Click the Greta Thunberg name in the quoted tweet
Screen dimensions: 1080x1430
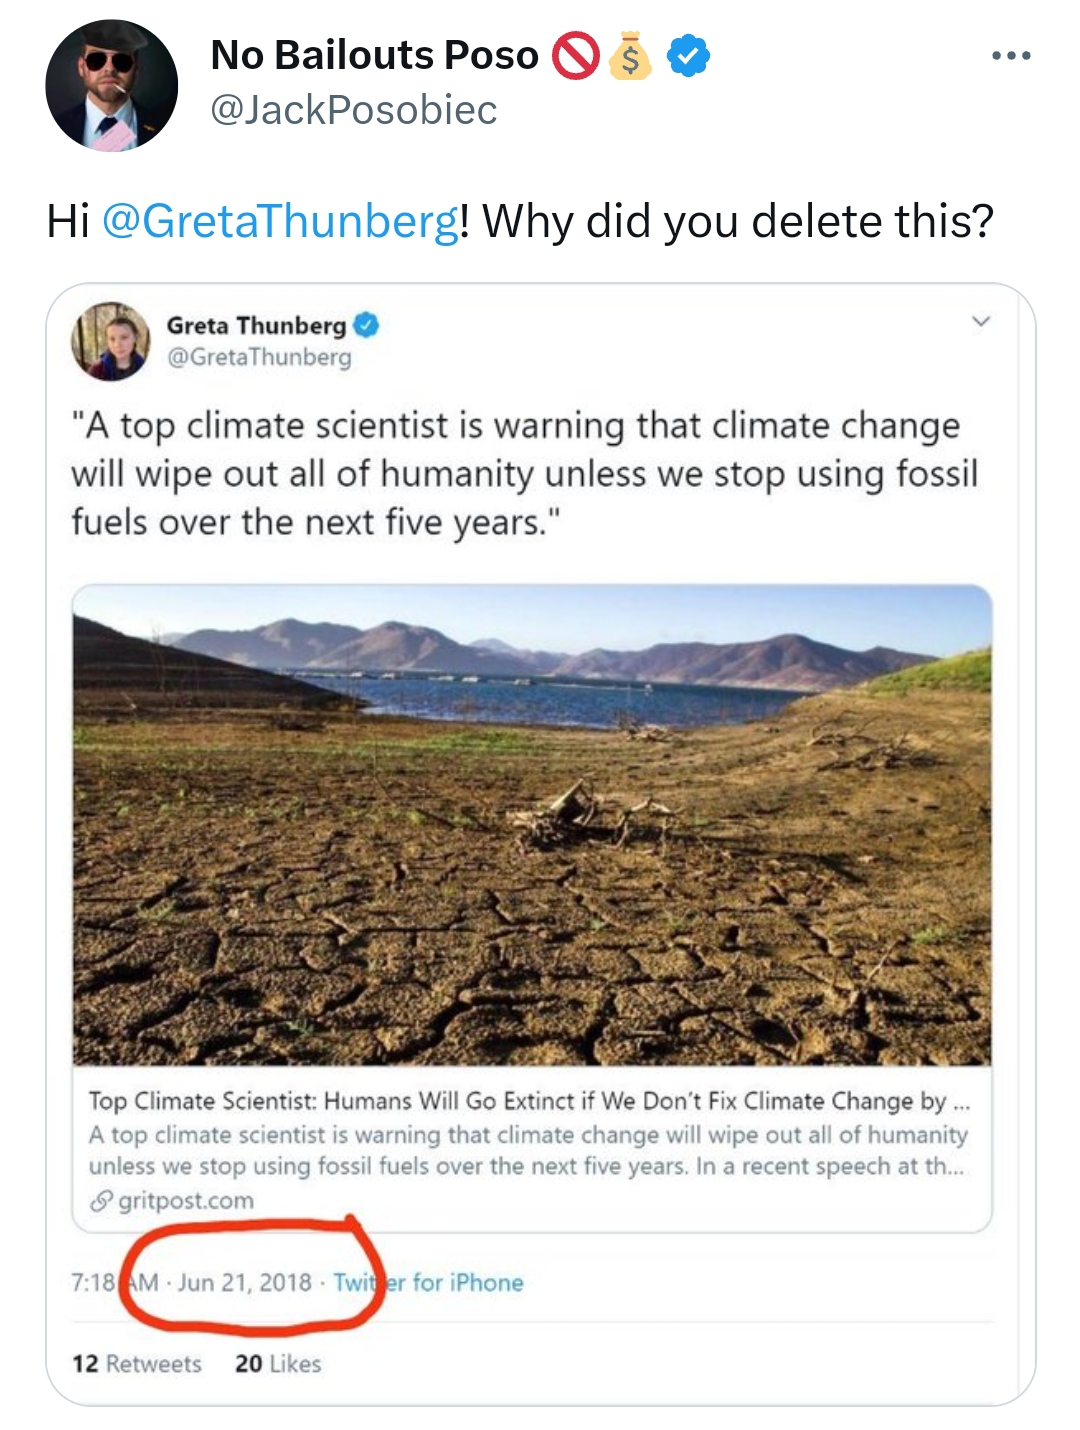point(256,325)
